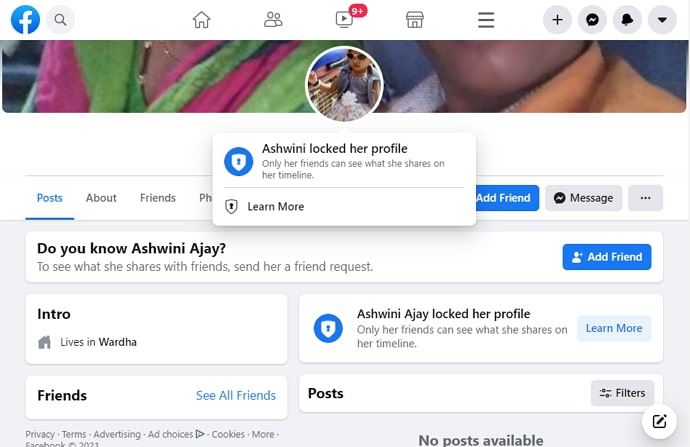Open the notifications bell icon
Image resolution: width=690 pixels, height=447 pixels.
click(627, 20)
